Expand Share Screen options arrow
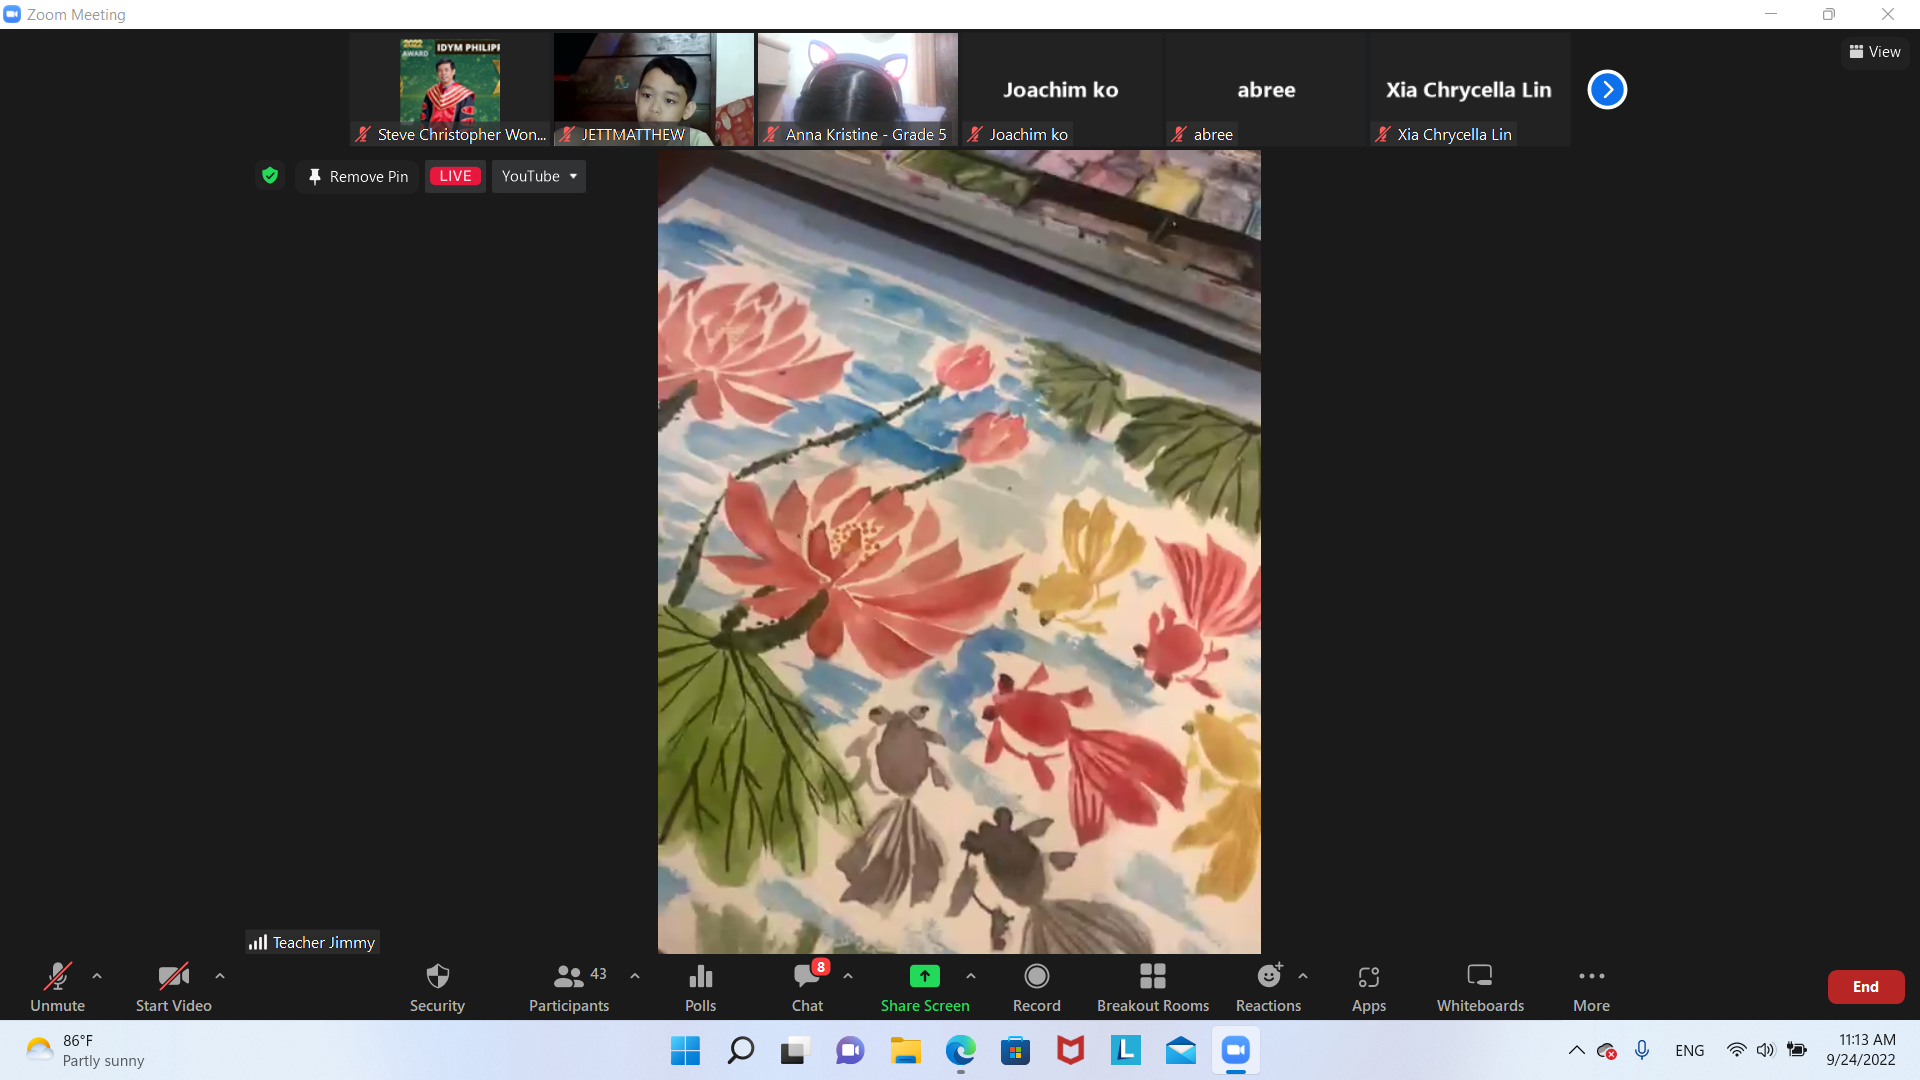The image size is (1920, 1080). (971, 976)
